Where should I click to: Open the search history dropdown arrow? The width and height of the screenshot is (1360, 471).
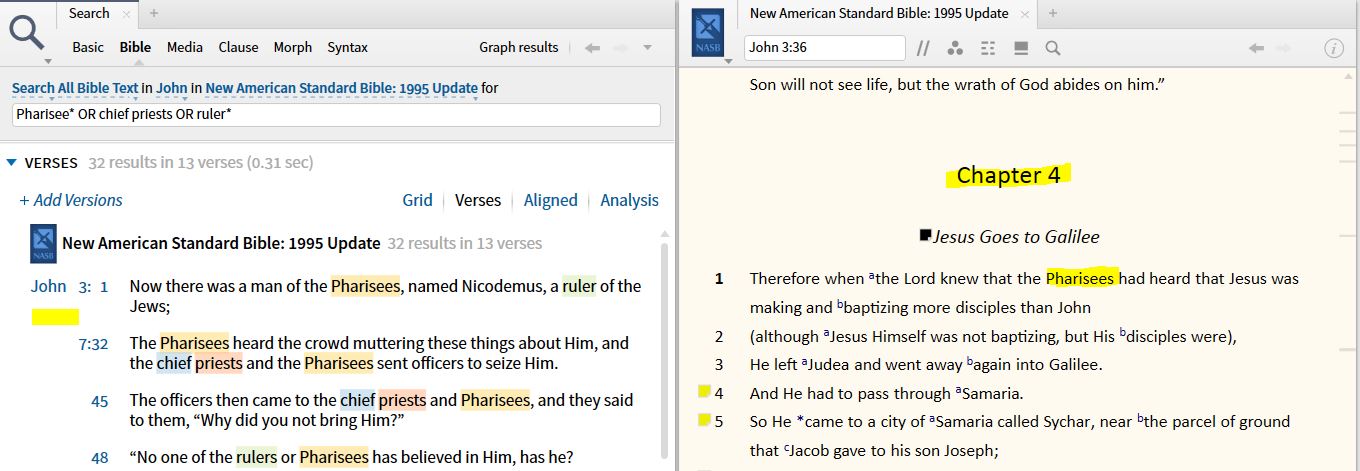(x=647, y=47)
